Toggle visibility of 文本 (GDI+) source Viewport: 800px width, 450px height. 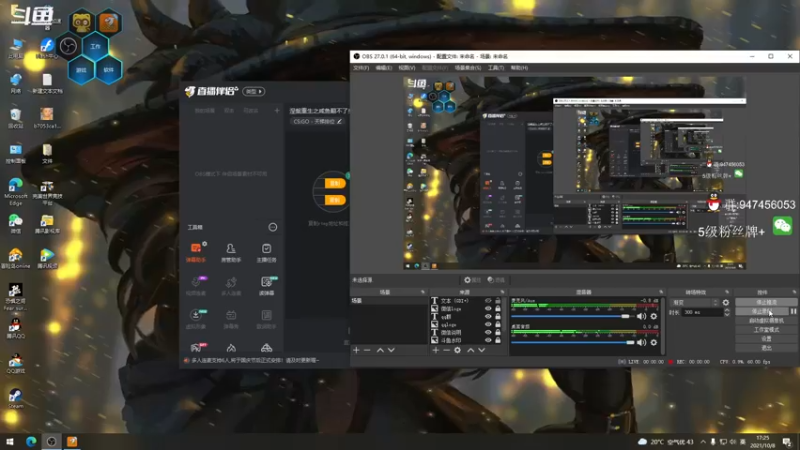[x=488, y=301]
